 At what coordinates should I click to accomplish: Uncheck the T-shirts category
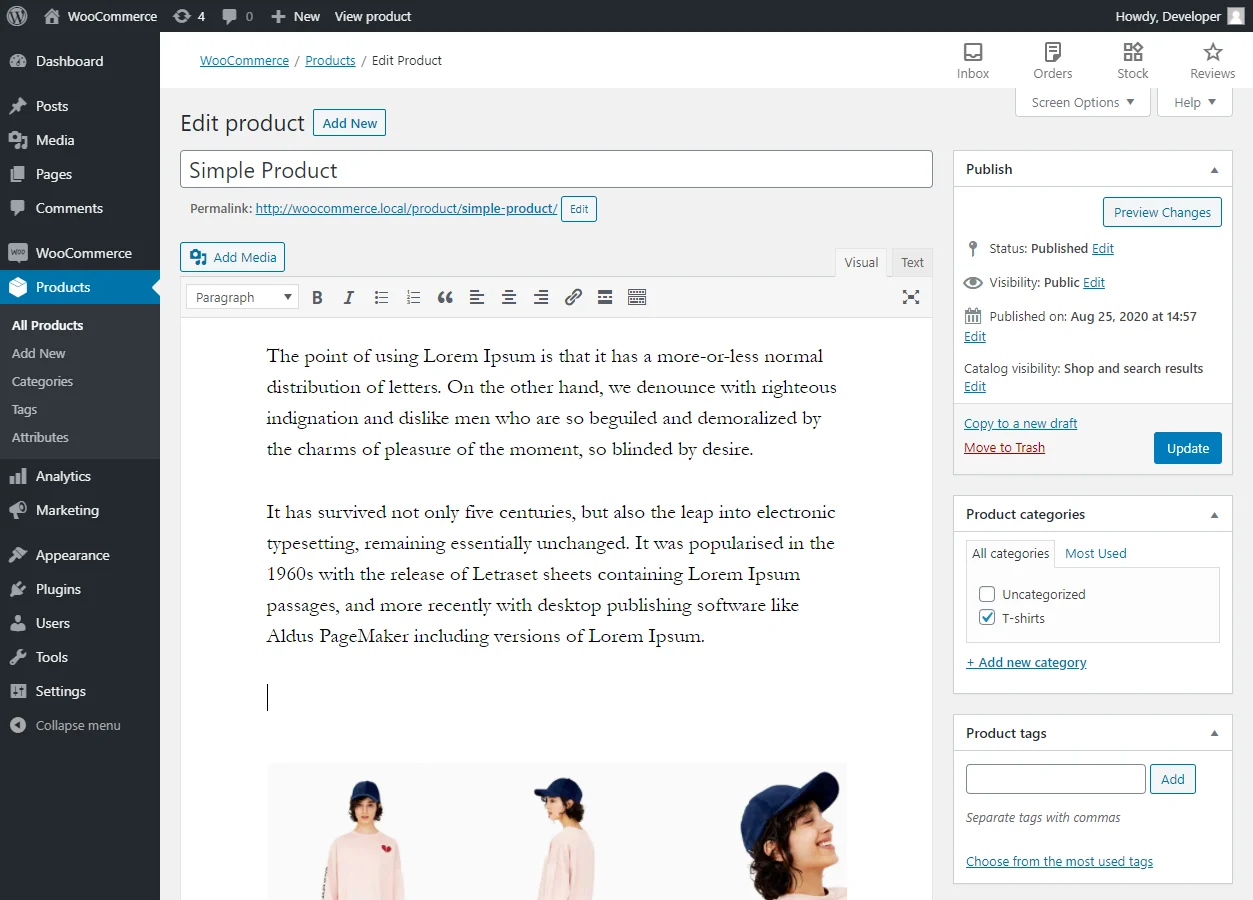coord(987,618)
